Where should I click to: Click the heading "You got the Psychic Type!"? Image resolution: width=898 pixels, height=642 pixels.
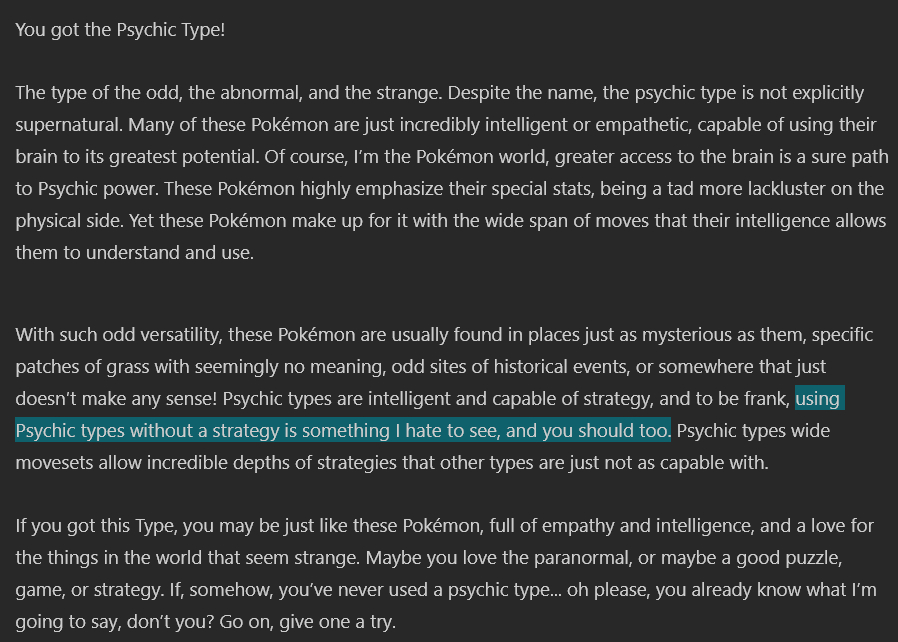tap(120, 29)
